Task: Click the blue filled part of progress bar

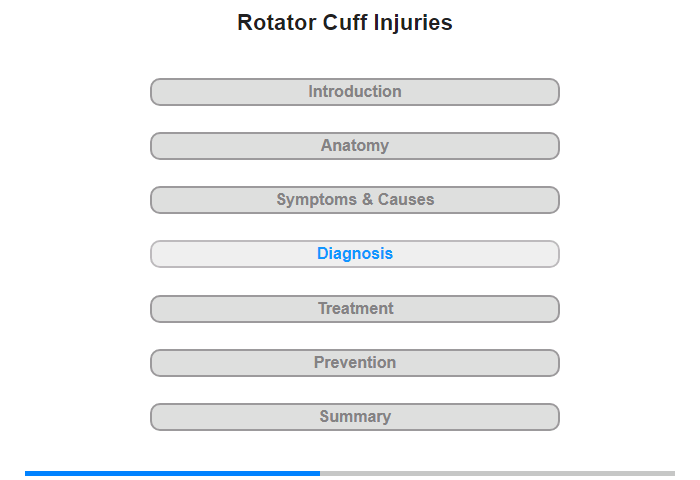Action: (x=172, y=473)
